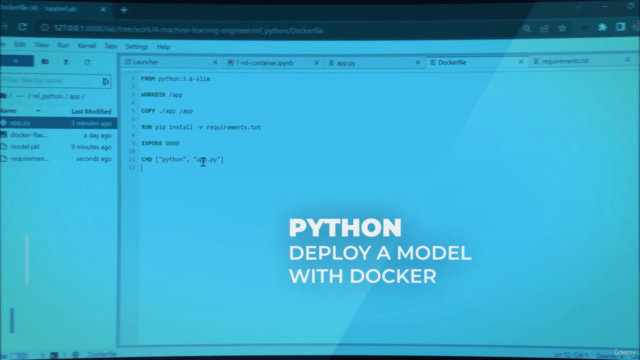The height and width of the screenshot is (360, 640).
Task: Click the blue new launcher button
Action: tap(16, 61)
